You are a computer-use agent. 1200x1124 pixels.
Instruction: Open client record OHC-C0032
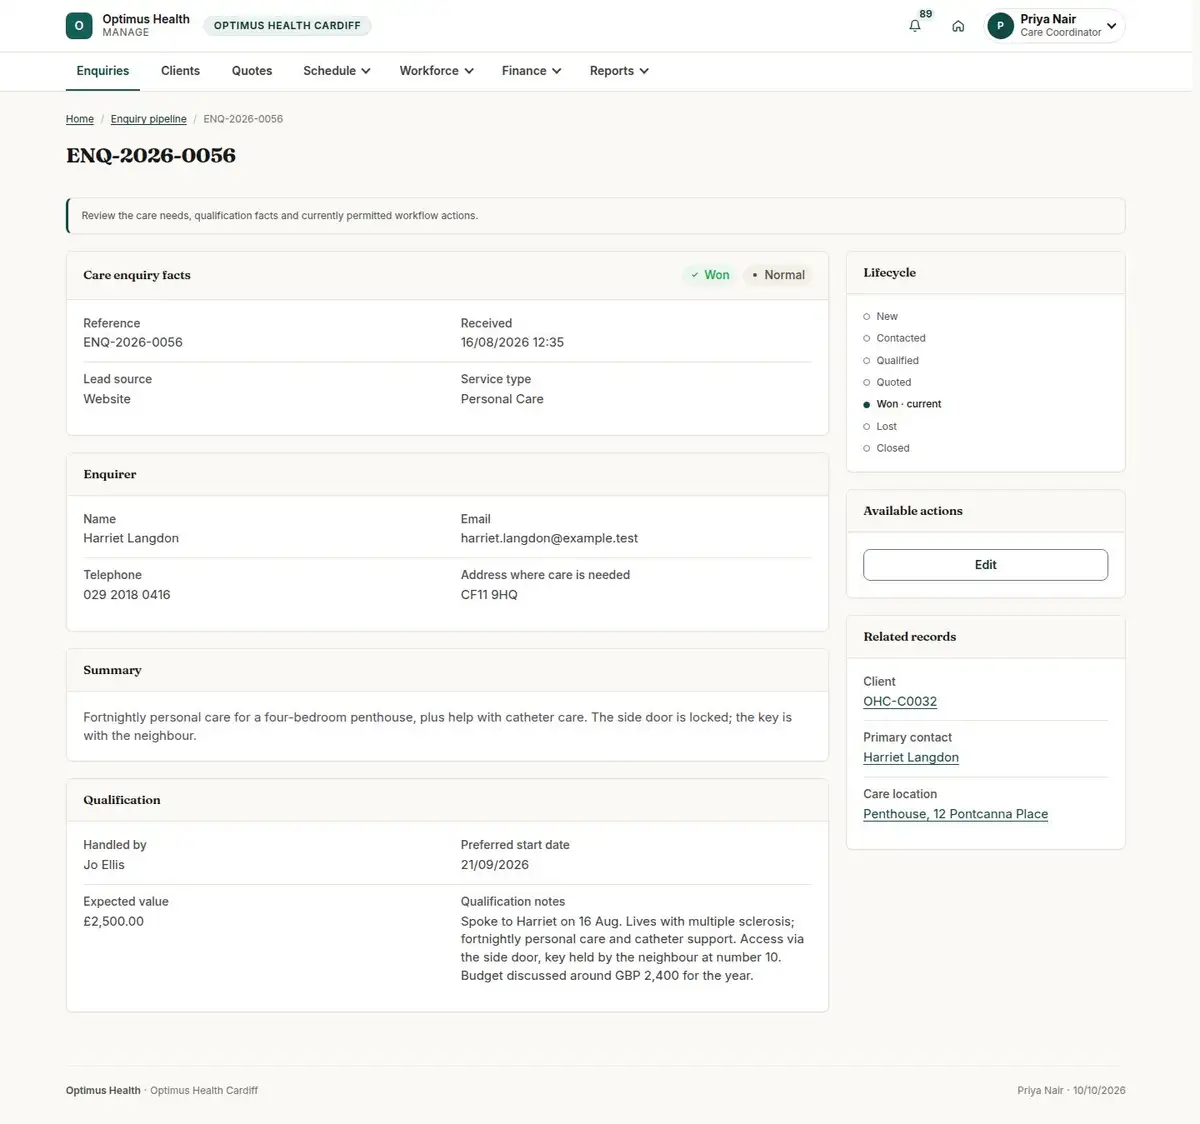pos(900,702)
